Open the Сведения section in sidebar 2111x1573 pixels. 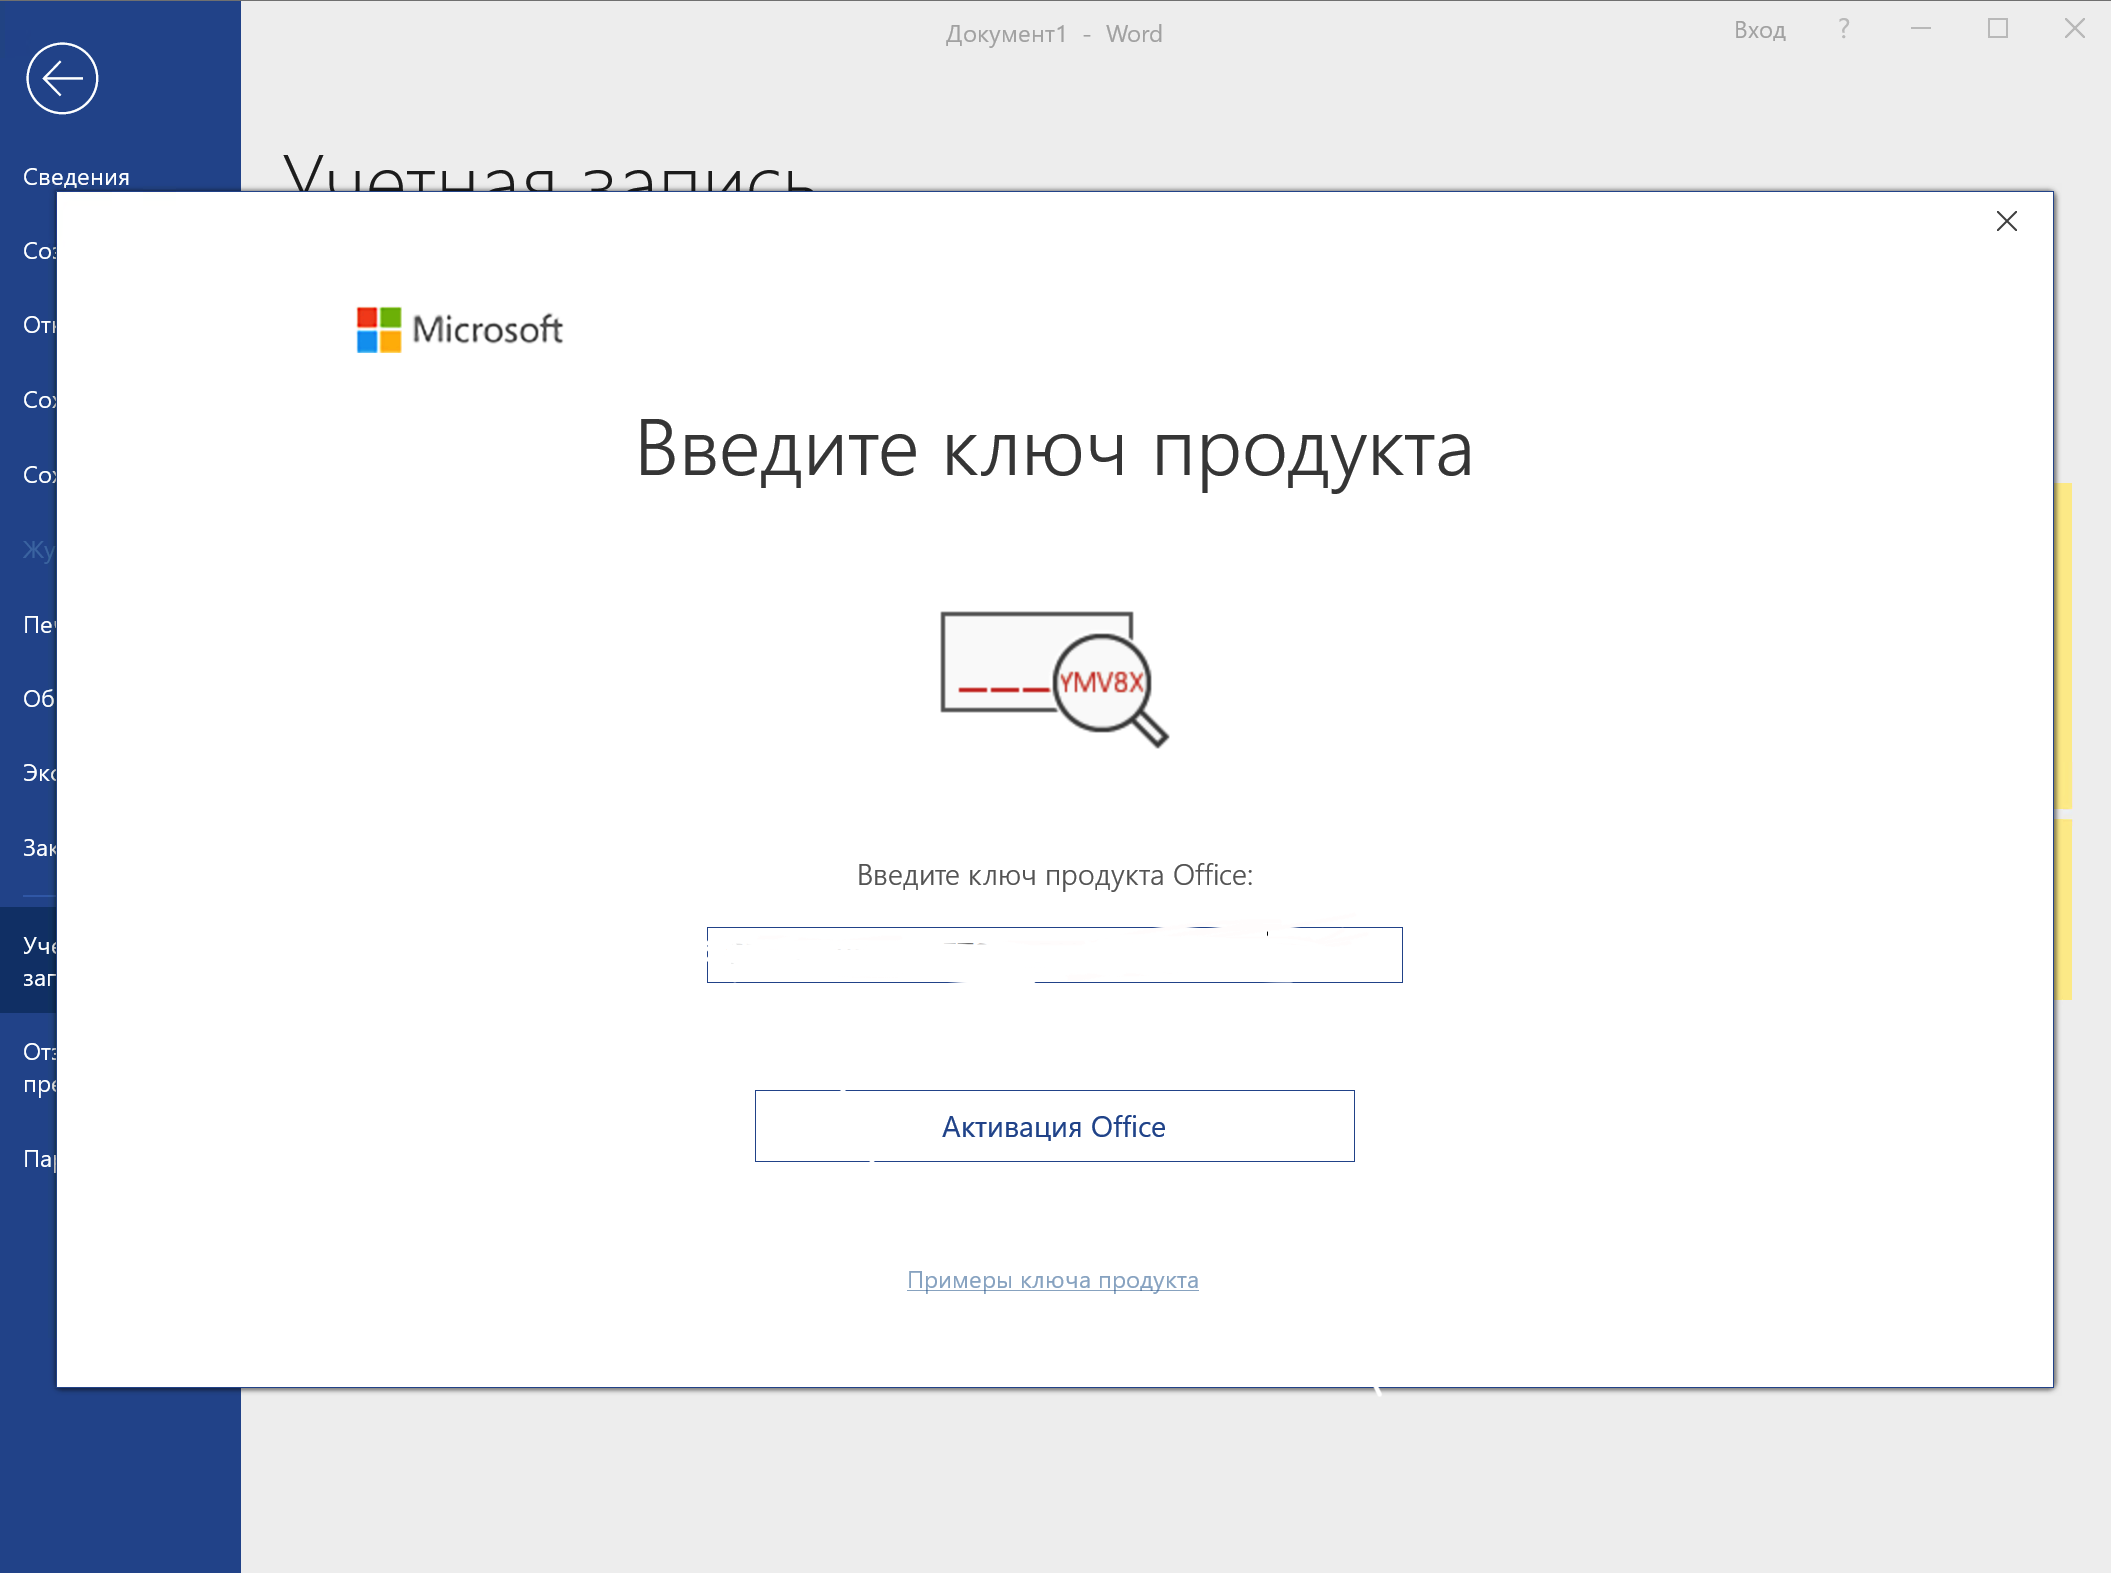click(76, 177)
